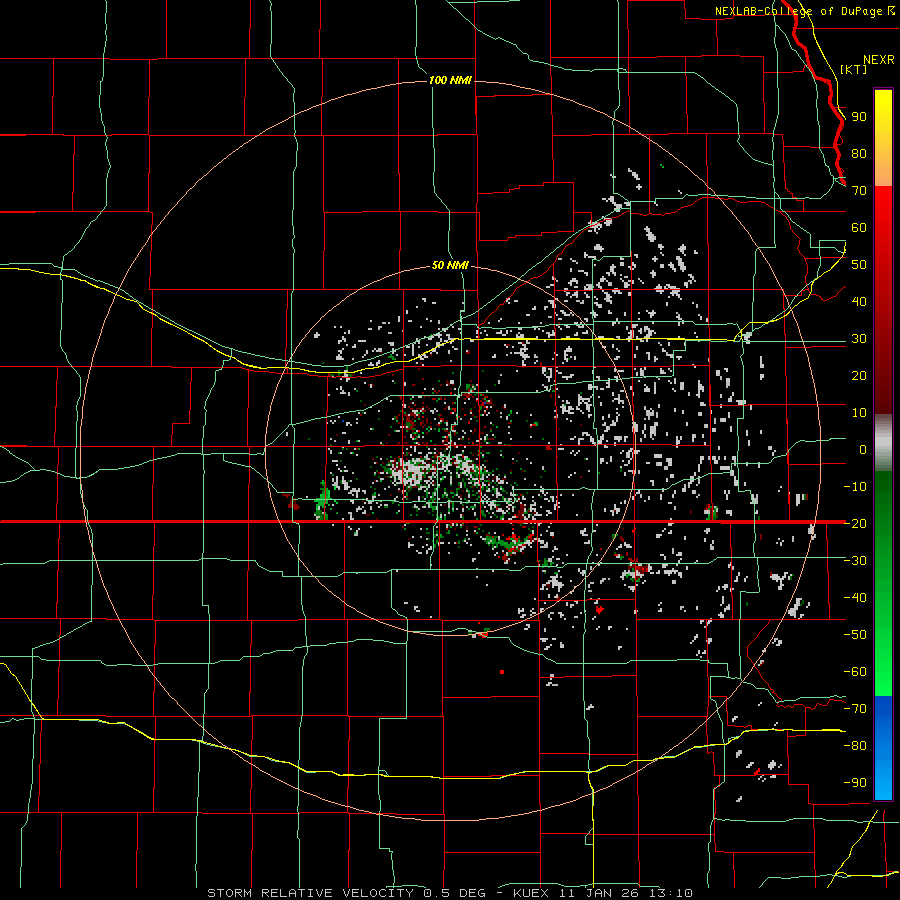Click the -20 value on velocity scale

[855, 523]
